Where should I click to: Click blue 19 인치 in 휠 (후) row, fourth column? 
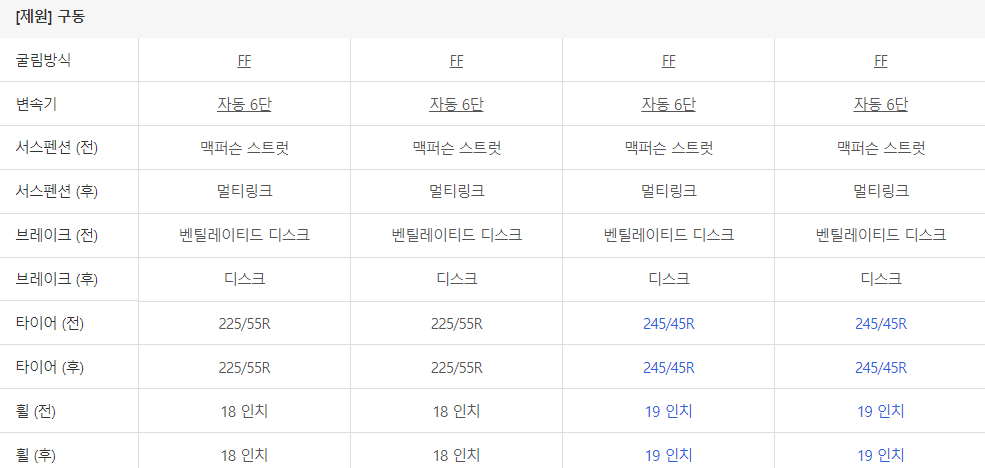881,455
